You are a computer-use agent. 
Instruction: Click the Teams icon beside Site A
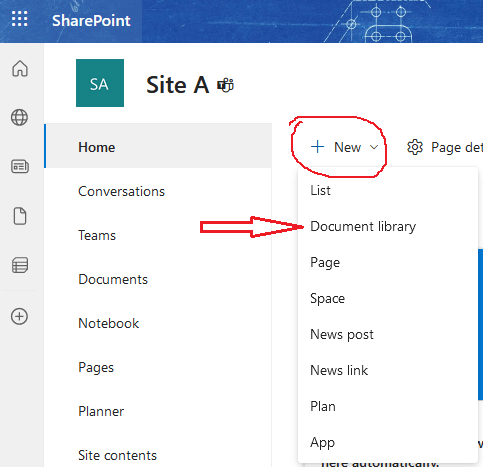[225, 85]
